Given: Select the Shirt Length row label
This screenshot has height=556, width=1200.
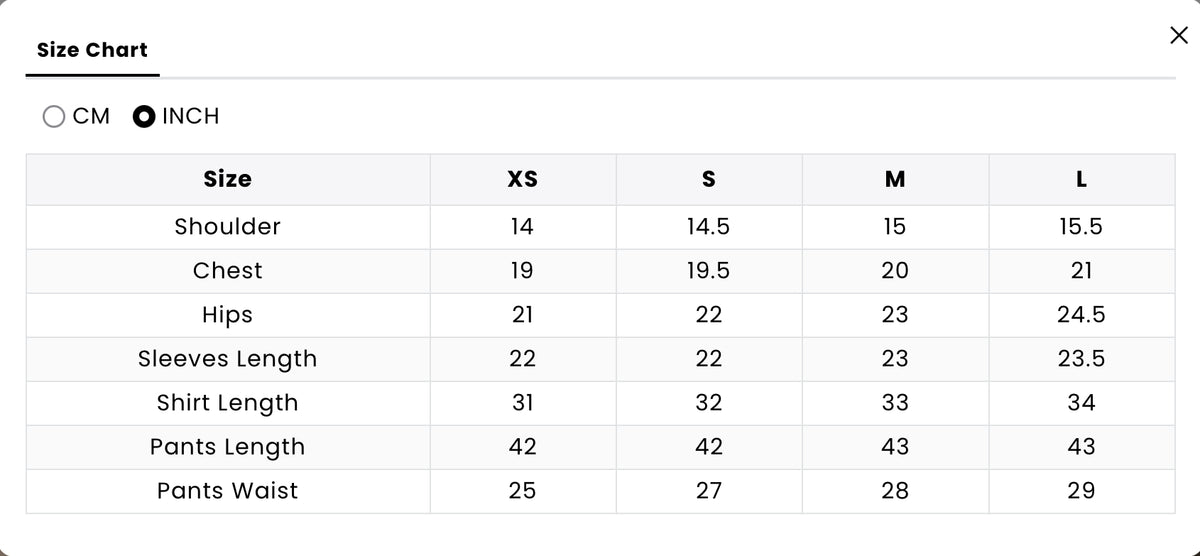Looking at the screenshot, I should [228, 403].
